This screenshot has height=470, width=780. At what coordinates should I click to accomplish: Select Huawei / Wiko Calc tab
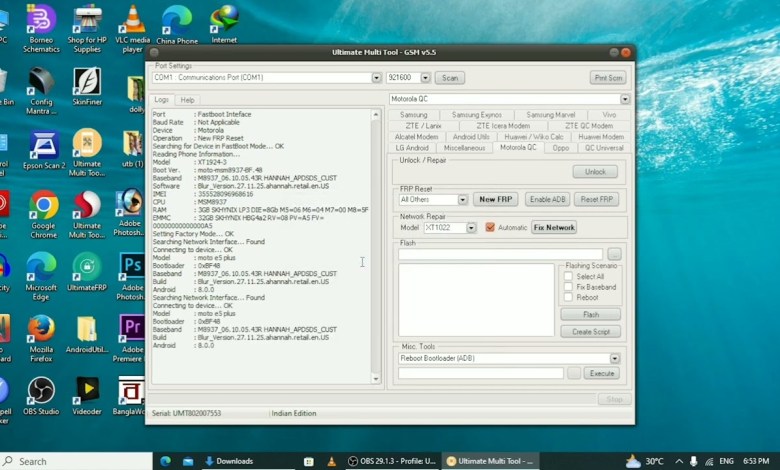pyautogui.click(x=533, y=137)
